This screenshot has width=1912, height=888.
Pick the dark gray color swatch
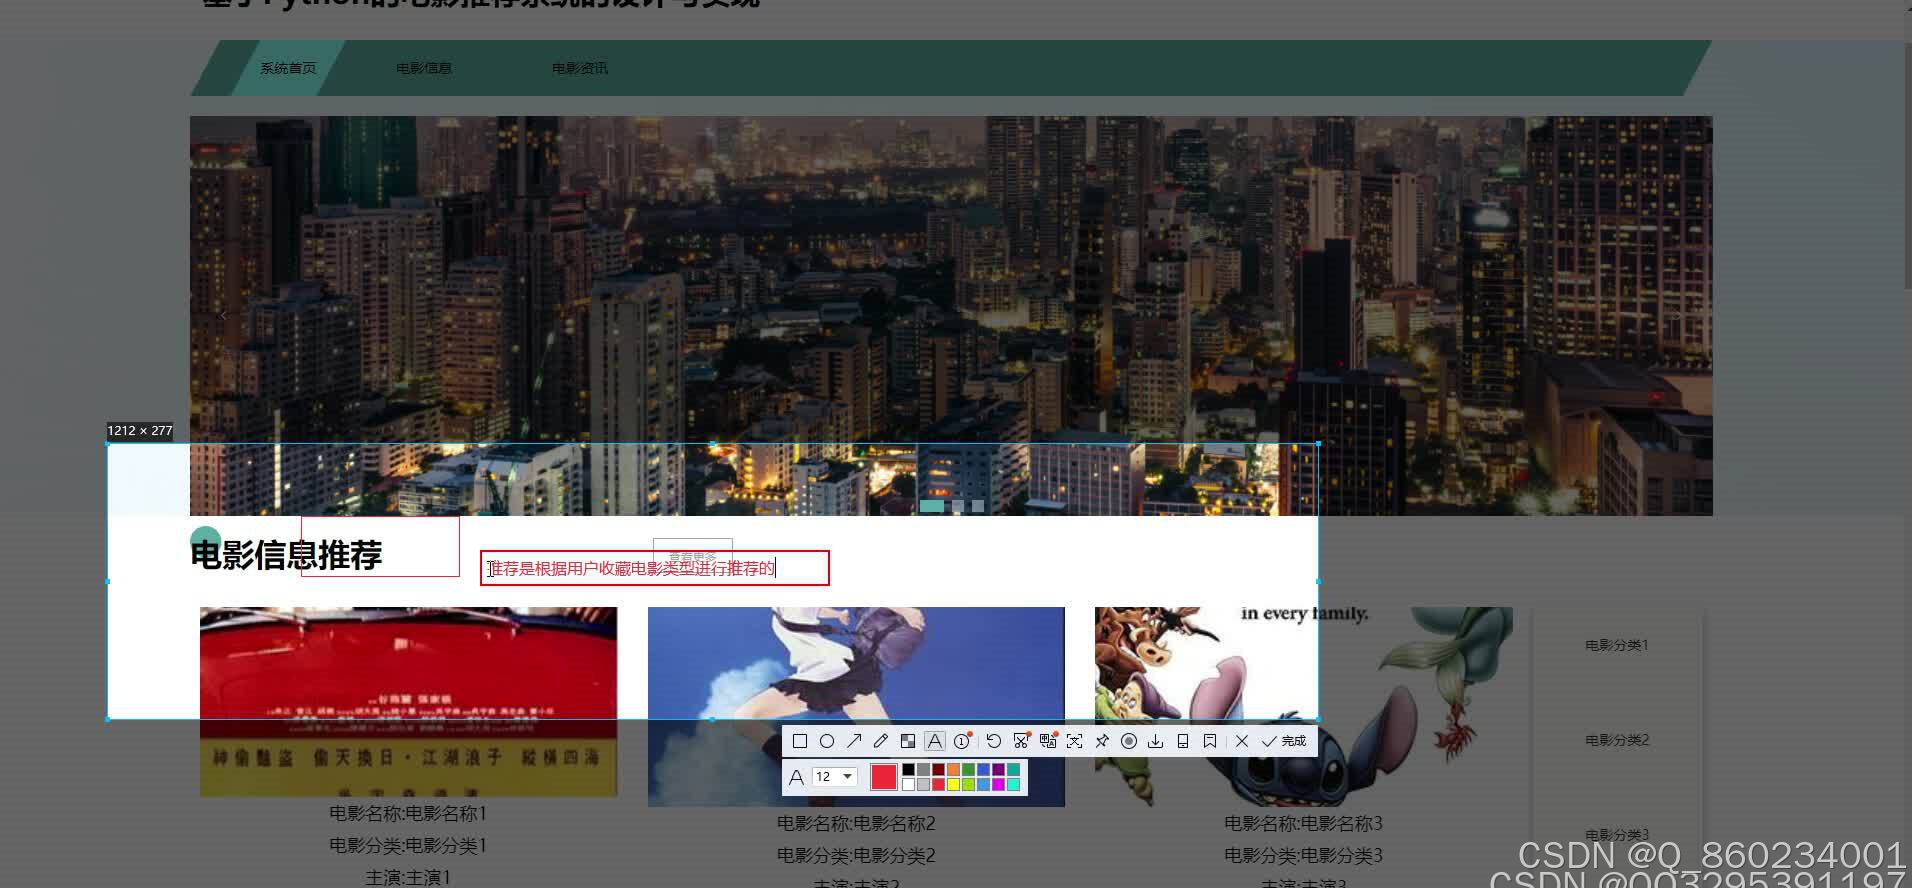pyautogui.click(x=923, y=769)
